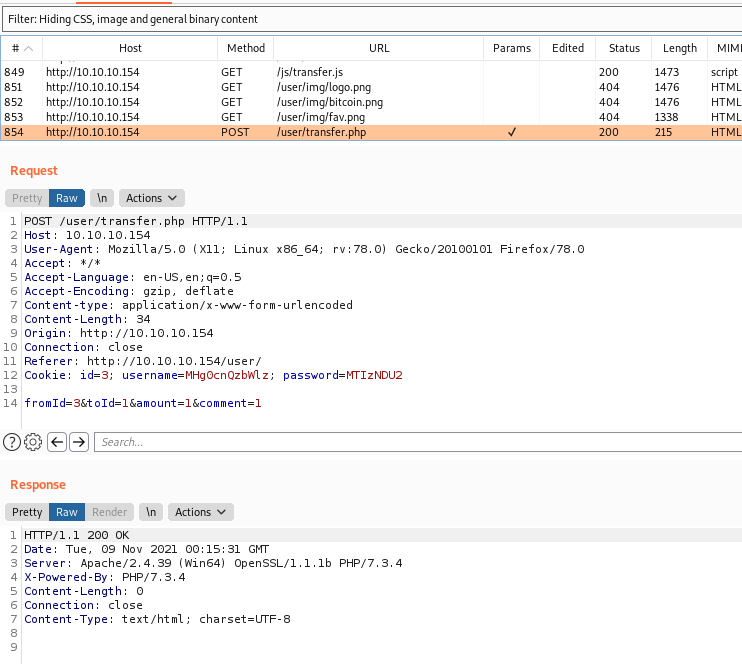Click sort arrow in # column header
This screenshot has width=742, height=664.
(28, 48)
